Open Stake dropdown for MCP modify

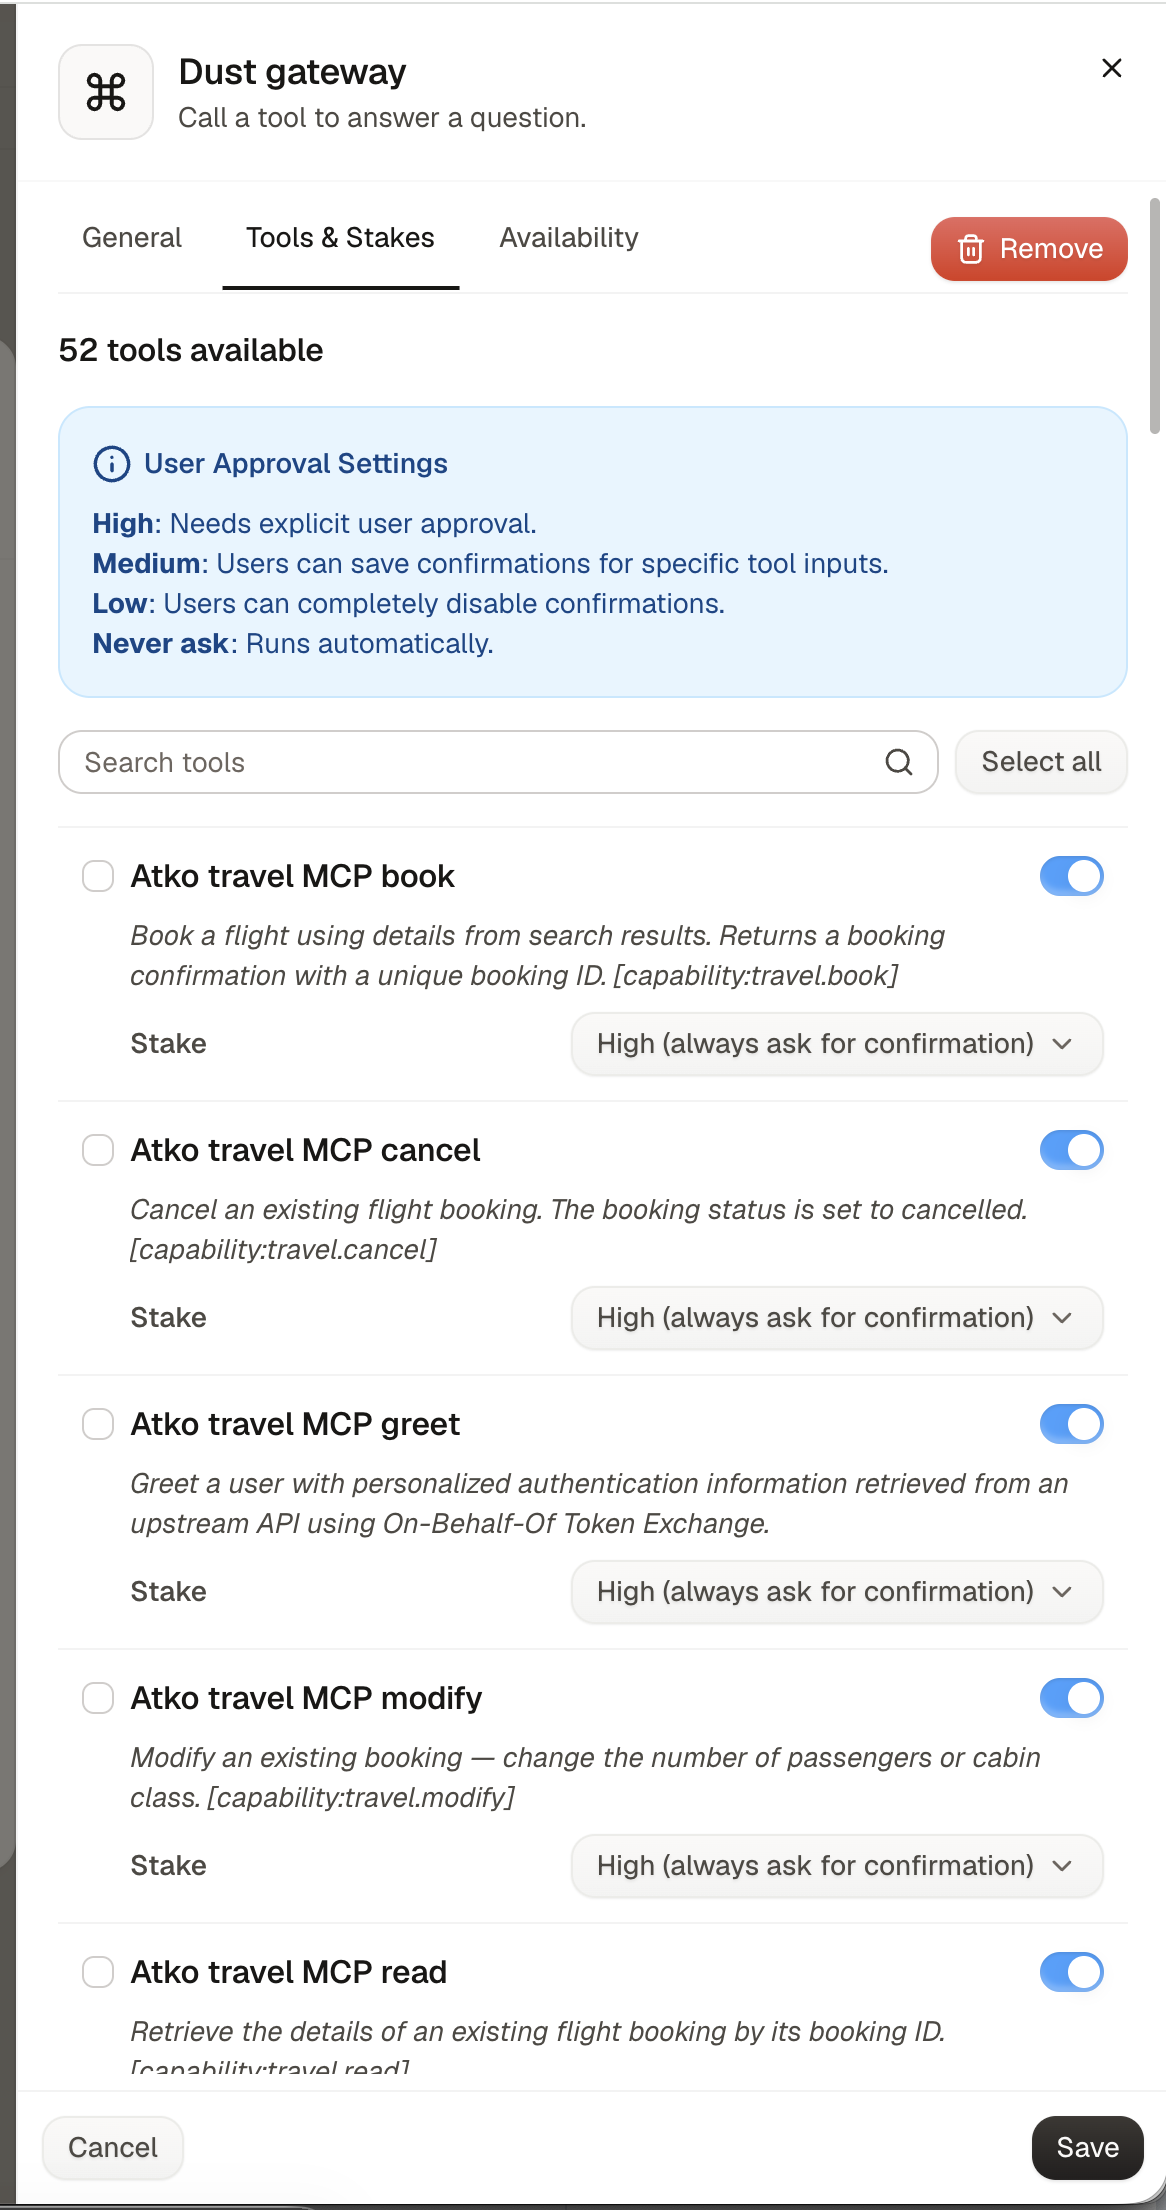click(x=837, y=1866)
